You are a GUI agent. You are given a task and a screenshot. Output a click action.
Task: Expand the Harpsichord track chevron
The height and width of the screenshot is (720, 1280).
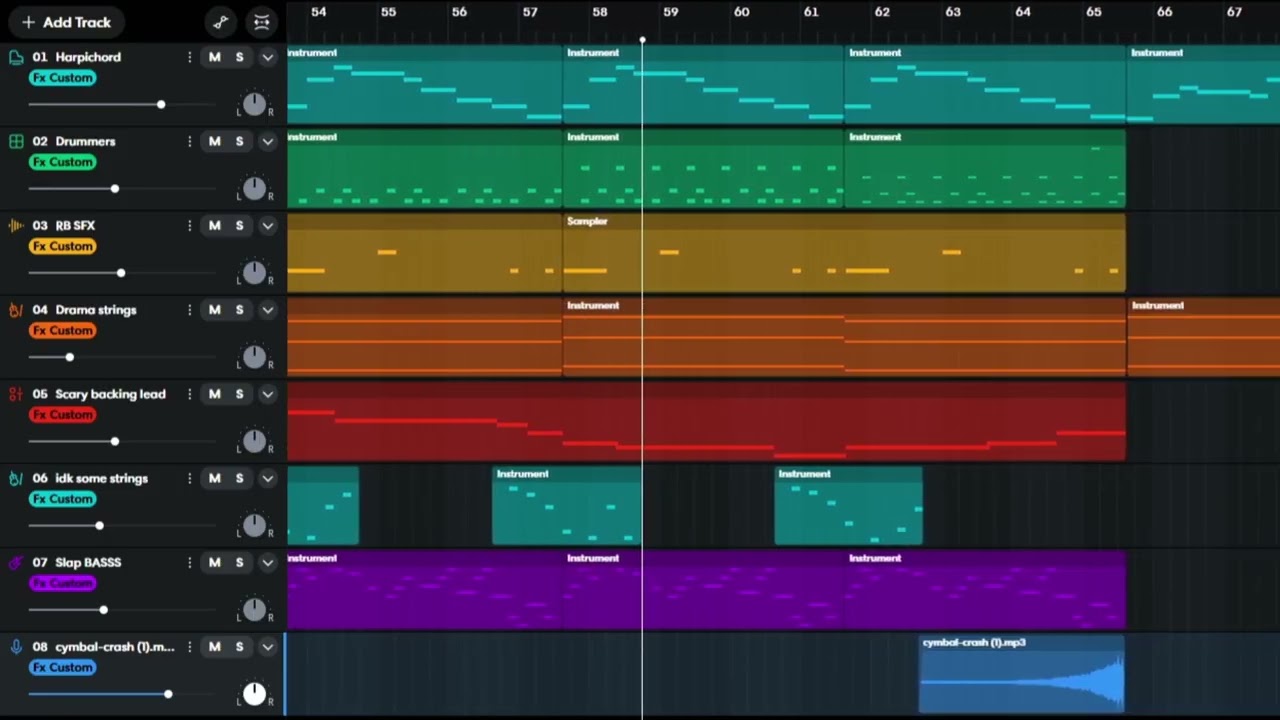pyautogui.click(x=267, y=57)
